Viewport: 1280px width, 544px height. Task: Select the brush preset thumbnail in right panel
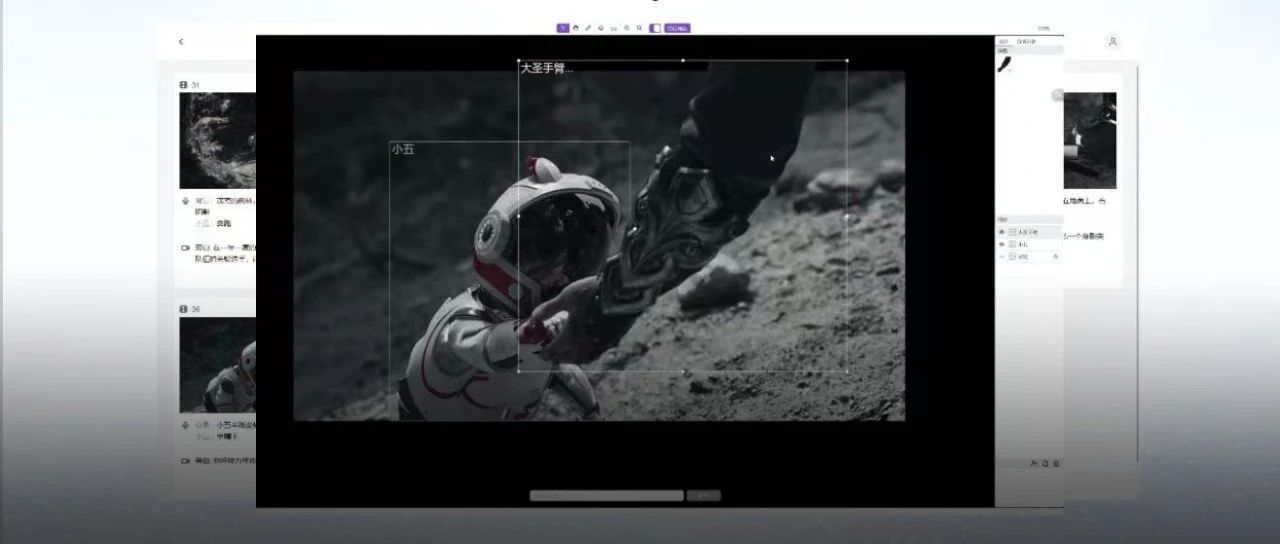point(1005,64)
